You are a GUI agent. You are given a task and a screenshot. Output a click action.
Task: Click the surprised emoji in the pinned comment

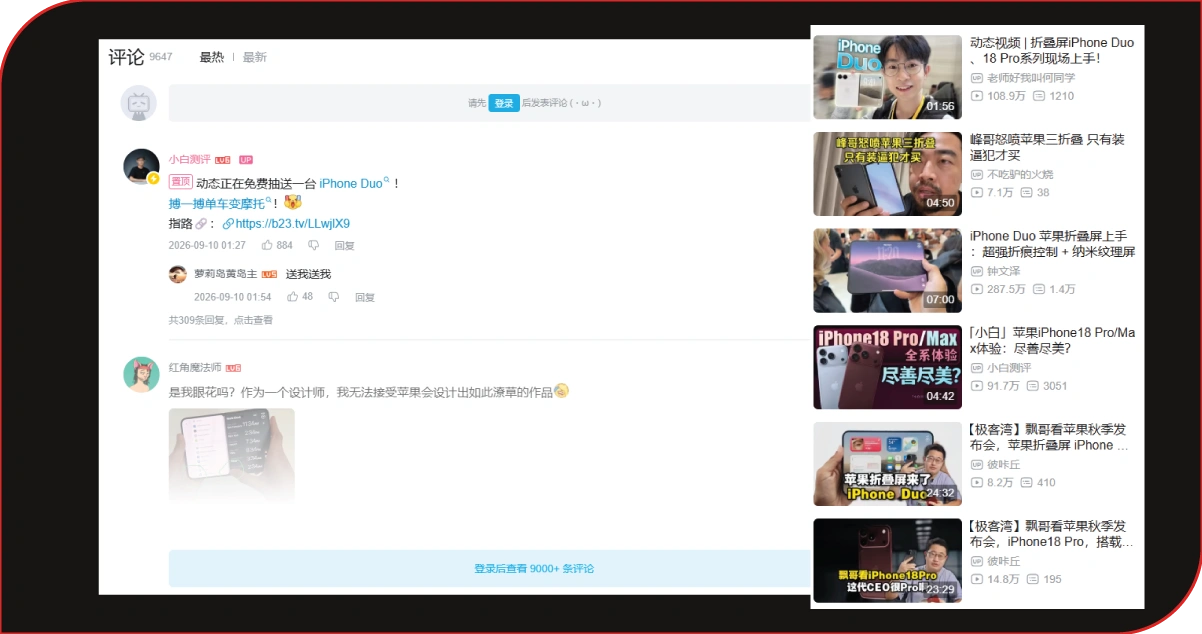(x=293, y=203)
